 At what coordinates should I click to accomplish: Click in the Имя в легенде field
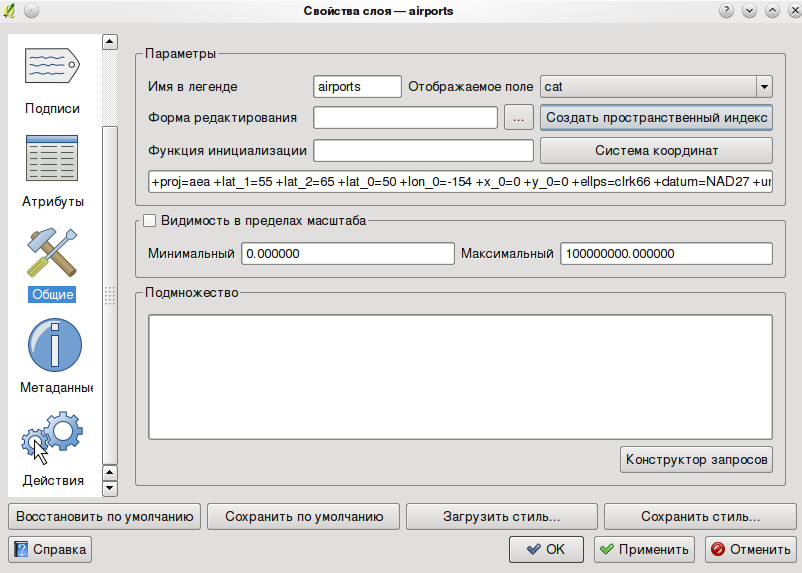[x=357, y=87]
